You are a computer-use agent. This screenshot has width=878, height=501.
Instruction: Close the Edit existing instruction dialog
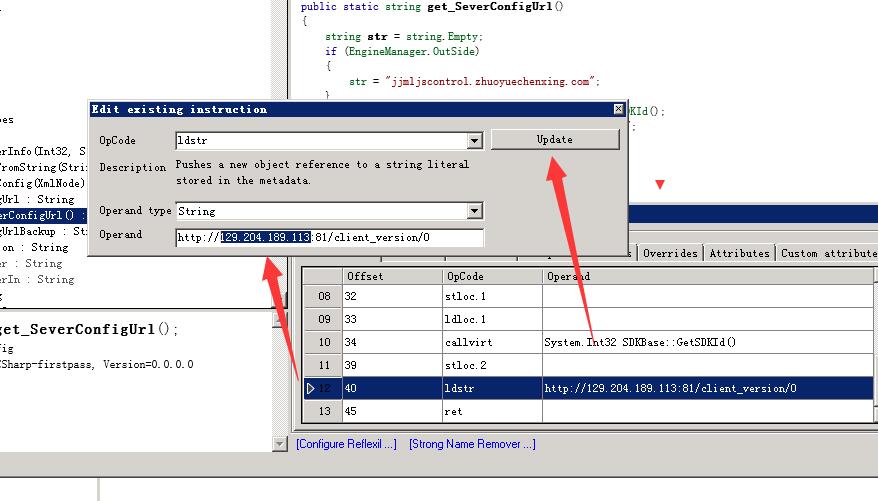point(618,109)
